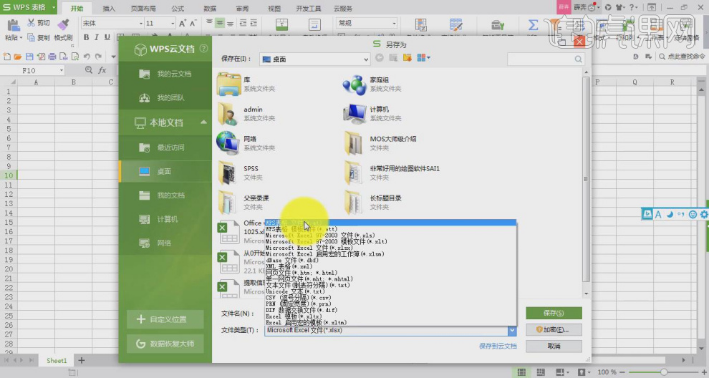This screenshot has height=378, width=709.
Task: Click the 保存到云文档 link
Action: coord(497,346)
